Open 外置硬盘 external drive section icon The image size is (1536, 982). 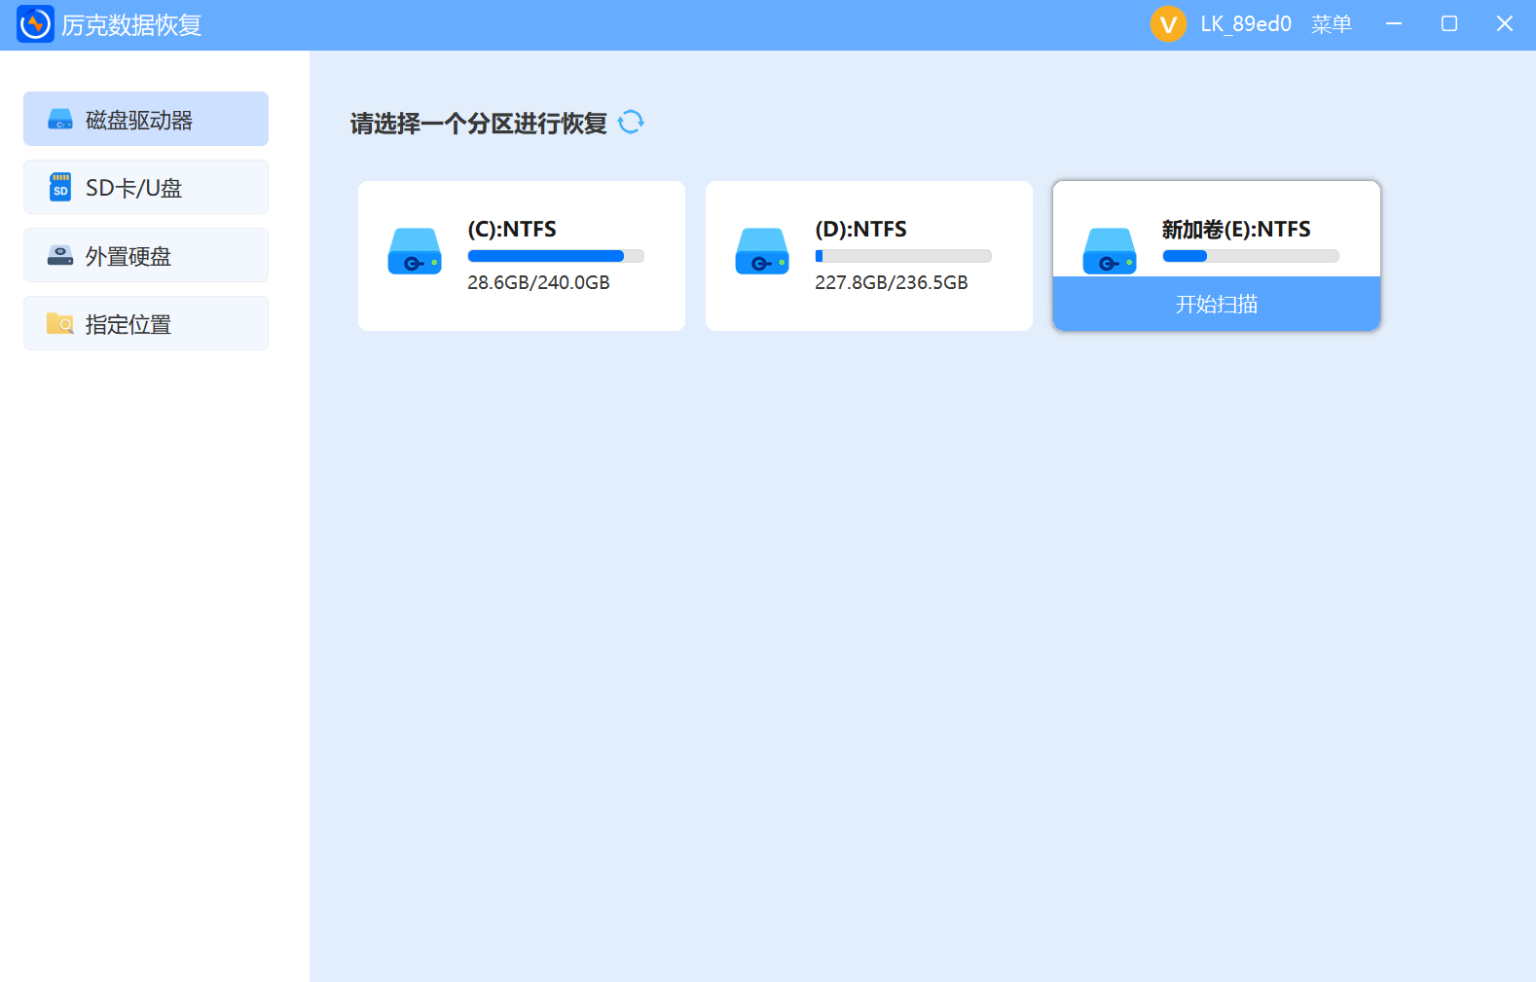point(60,254)
